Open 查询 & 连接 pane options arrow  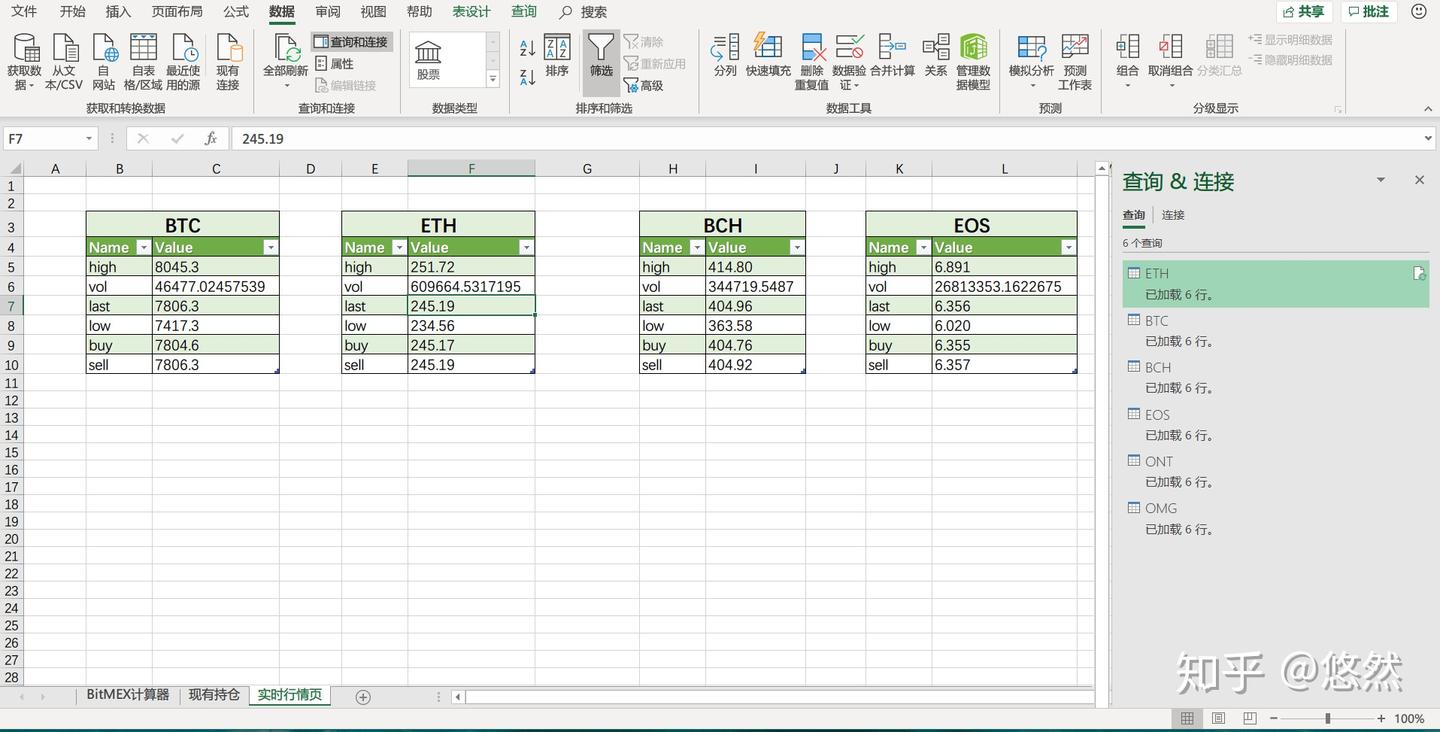point(1381,180)
